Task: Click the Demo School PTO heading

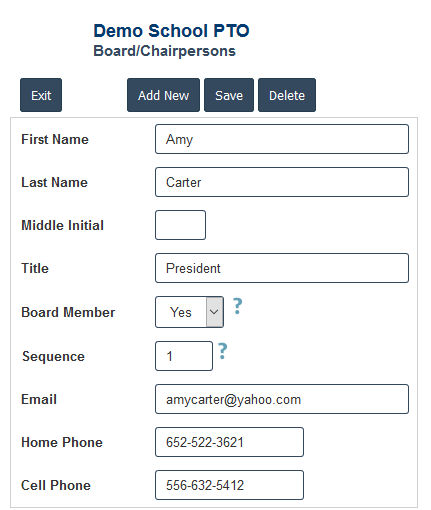Action: (x=171, y=31)
